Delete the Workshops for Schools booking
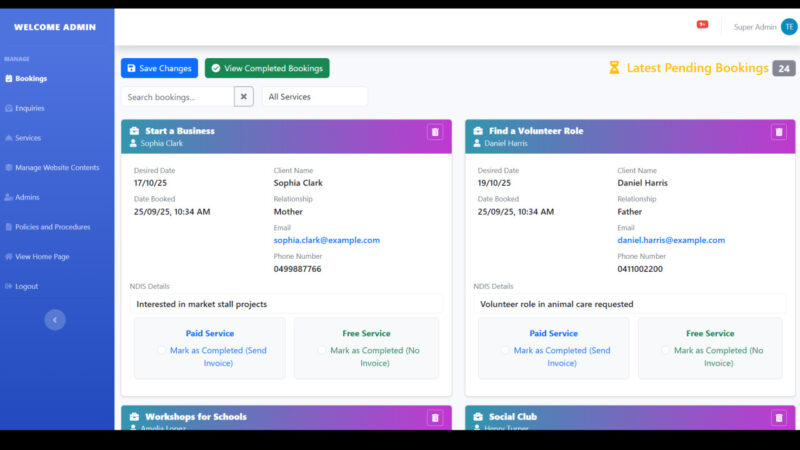The height and width of the screenshot is (450, 800). pos(434,417)
